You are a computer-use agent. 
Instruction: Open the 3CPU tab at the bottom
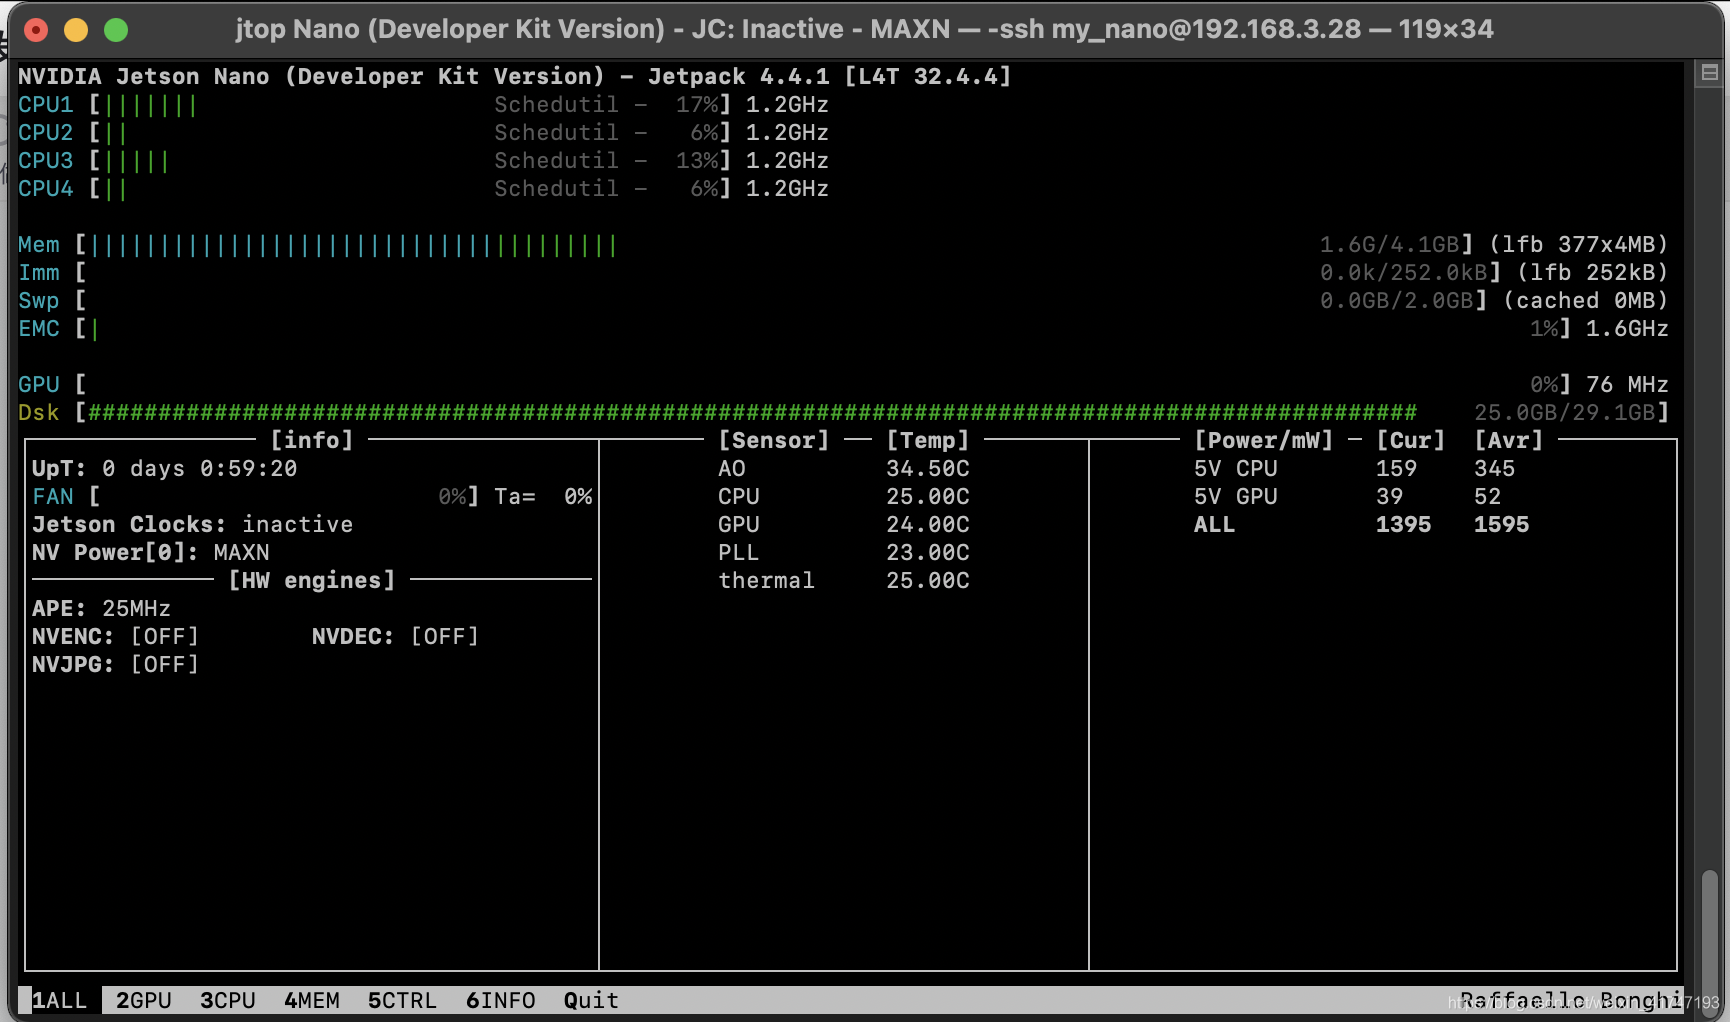click(227, 999)
